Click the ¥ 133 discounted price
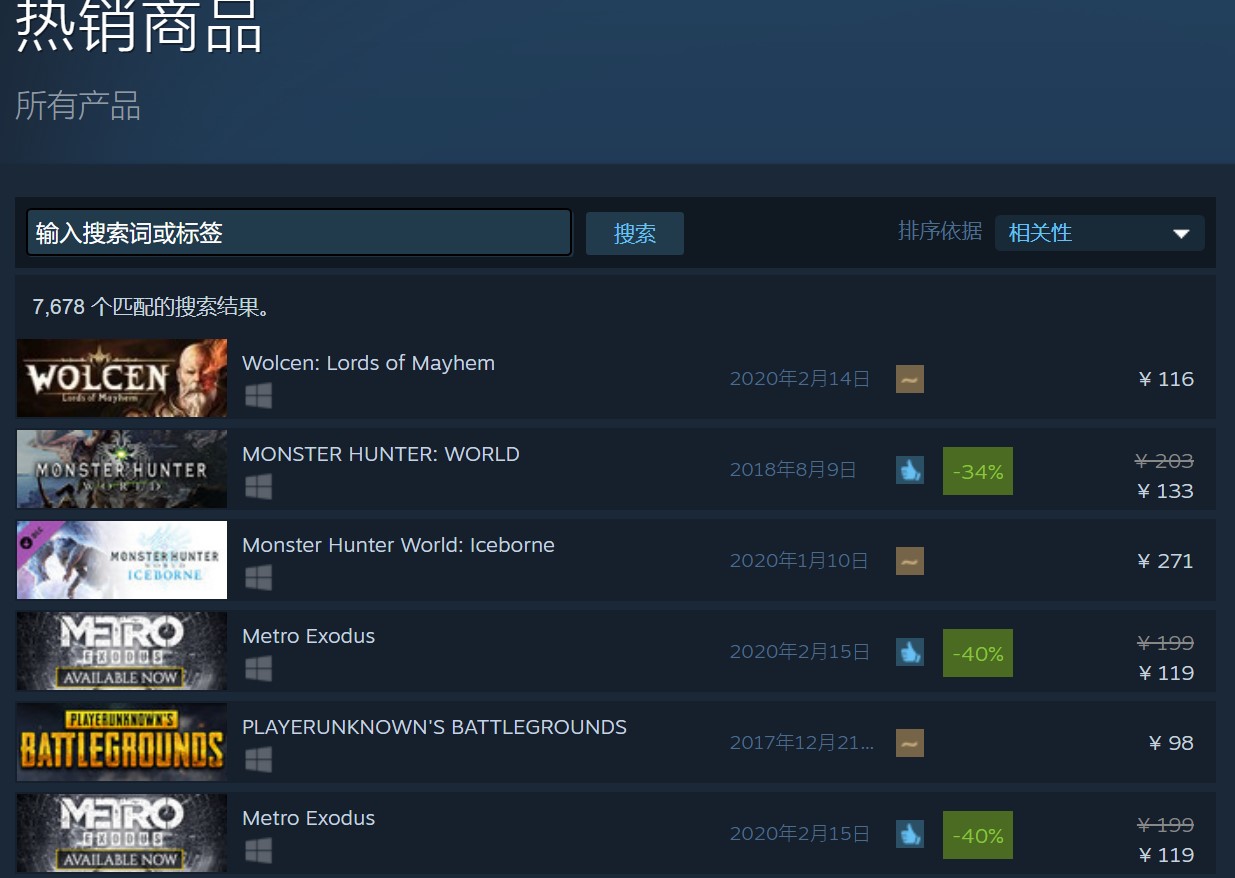Viewport: 1235px width, 878px height. point(1166,491)
